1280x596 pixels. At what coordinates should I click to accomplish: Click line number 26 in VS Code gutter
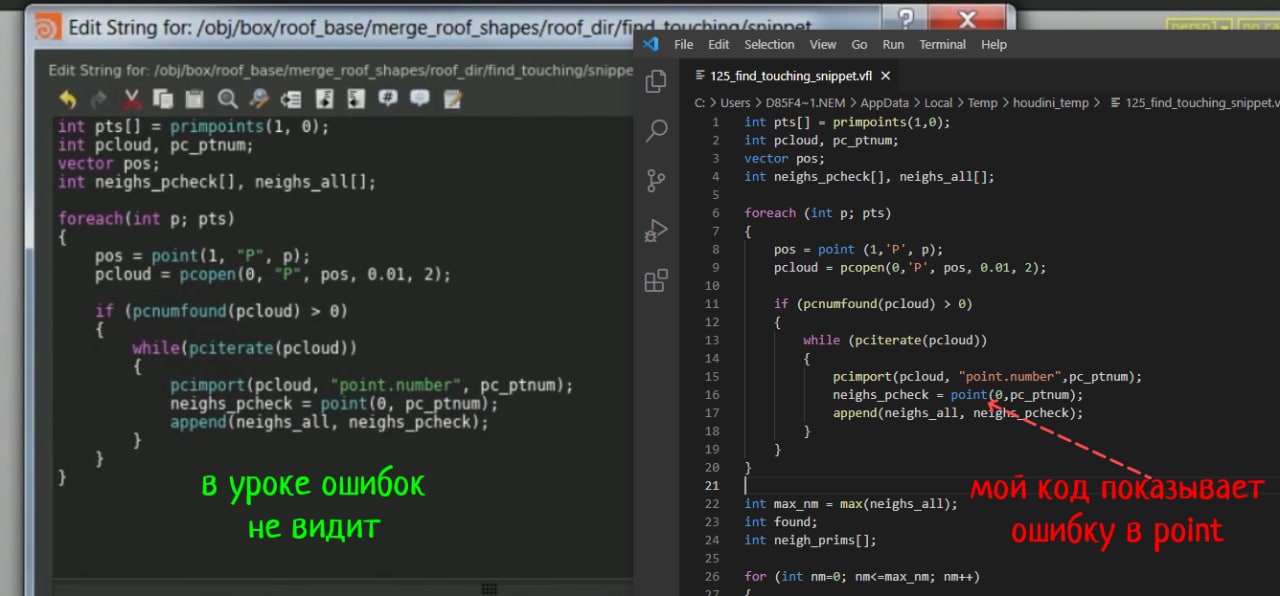click(x=712, y=576)
